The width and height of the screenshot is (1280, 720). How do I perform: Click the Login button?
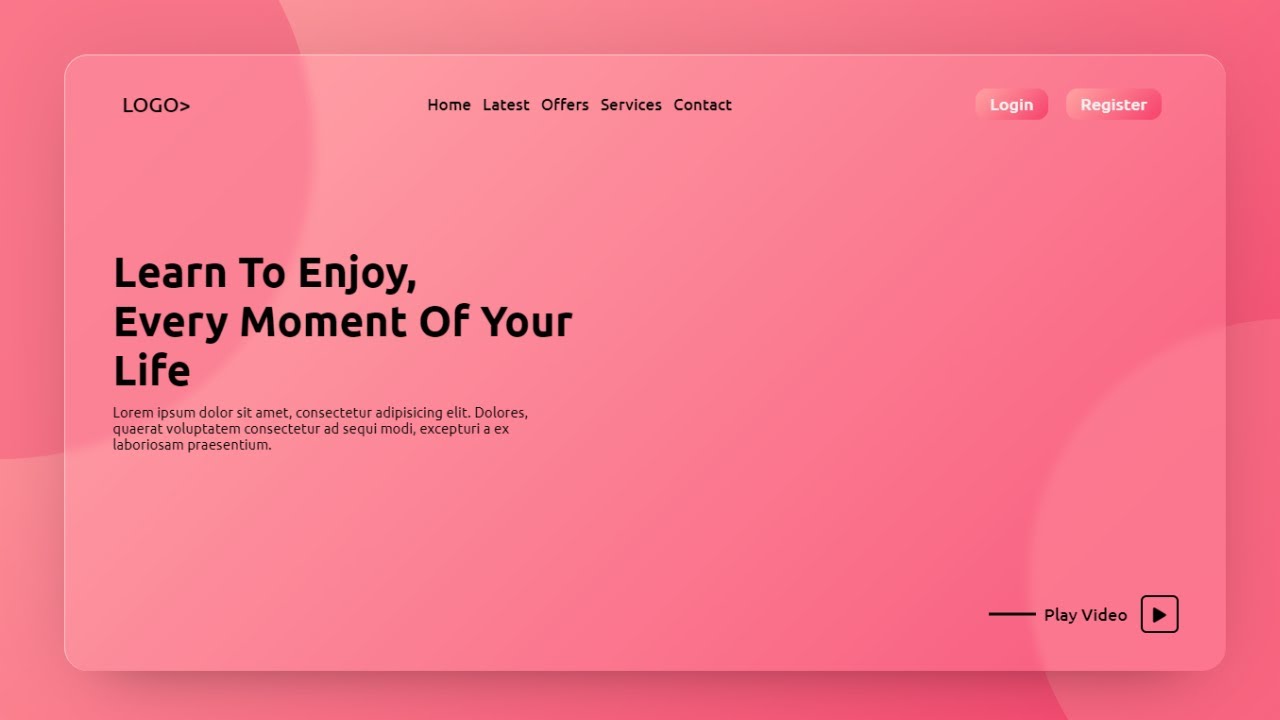click(1011, 104)
